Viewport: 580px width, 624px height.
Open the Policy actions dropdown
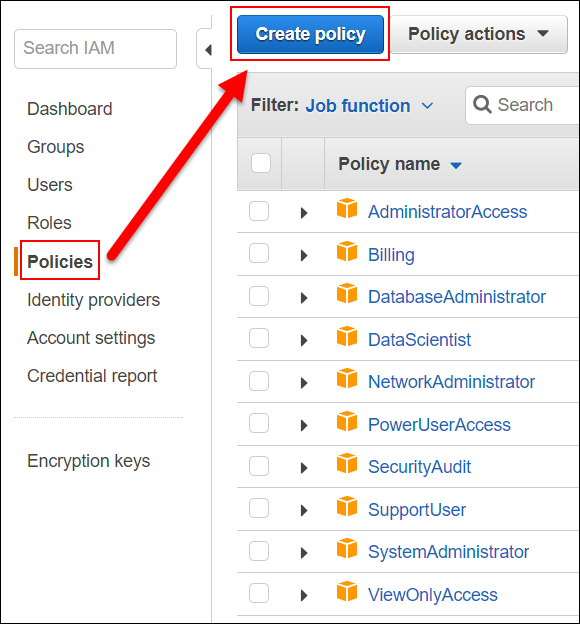pos(479,34)
